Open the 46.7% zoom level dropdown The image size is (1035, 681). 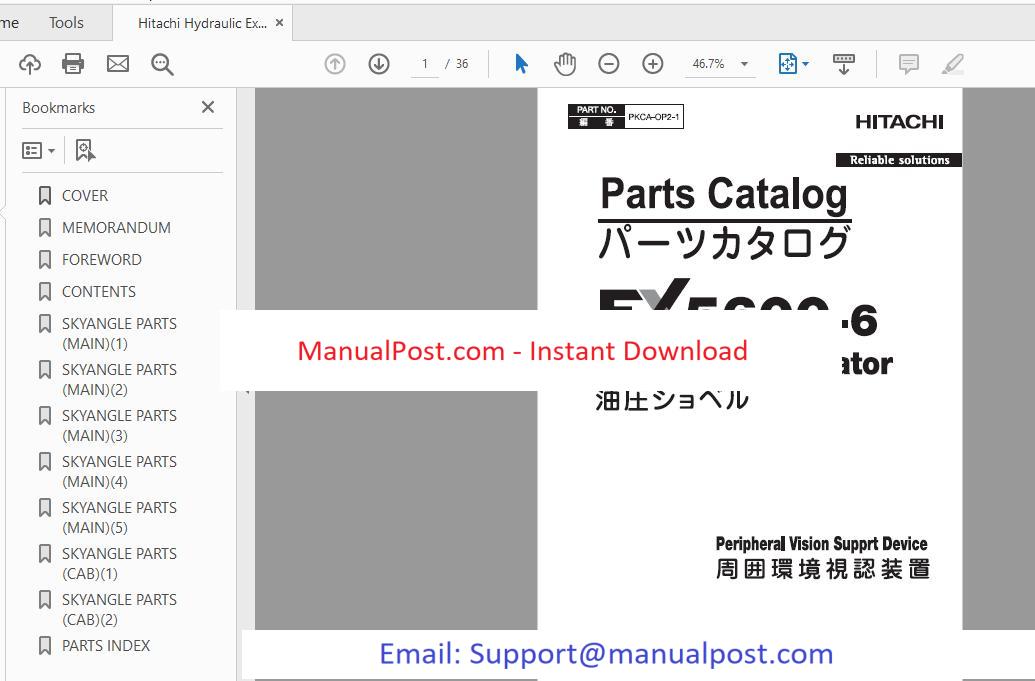pyautogui.click(x=744, y=64)
